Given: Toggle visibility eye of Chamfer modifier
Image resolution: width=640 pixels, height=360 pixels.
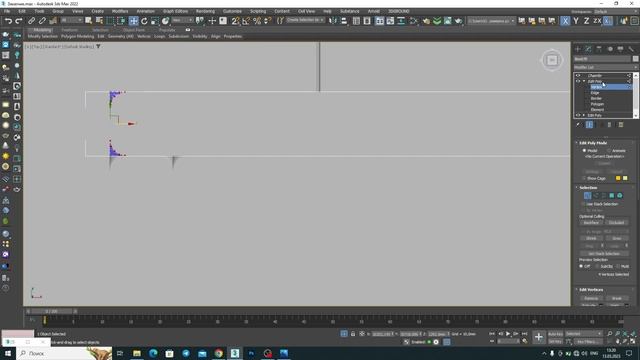Looking at the screenshot, I should click(x=578, y=76).
